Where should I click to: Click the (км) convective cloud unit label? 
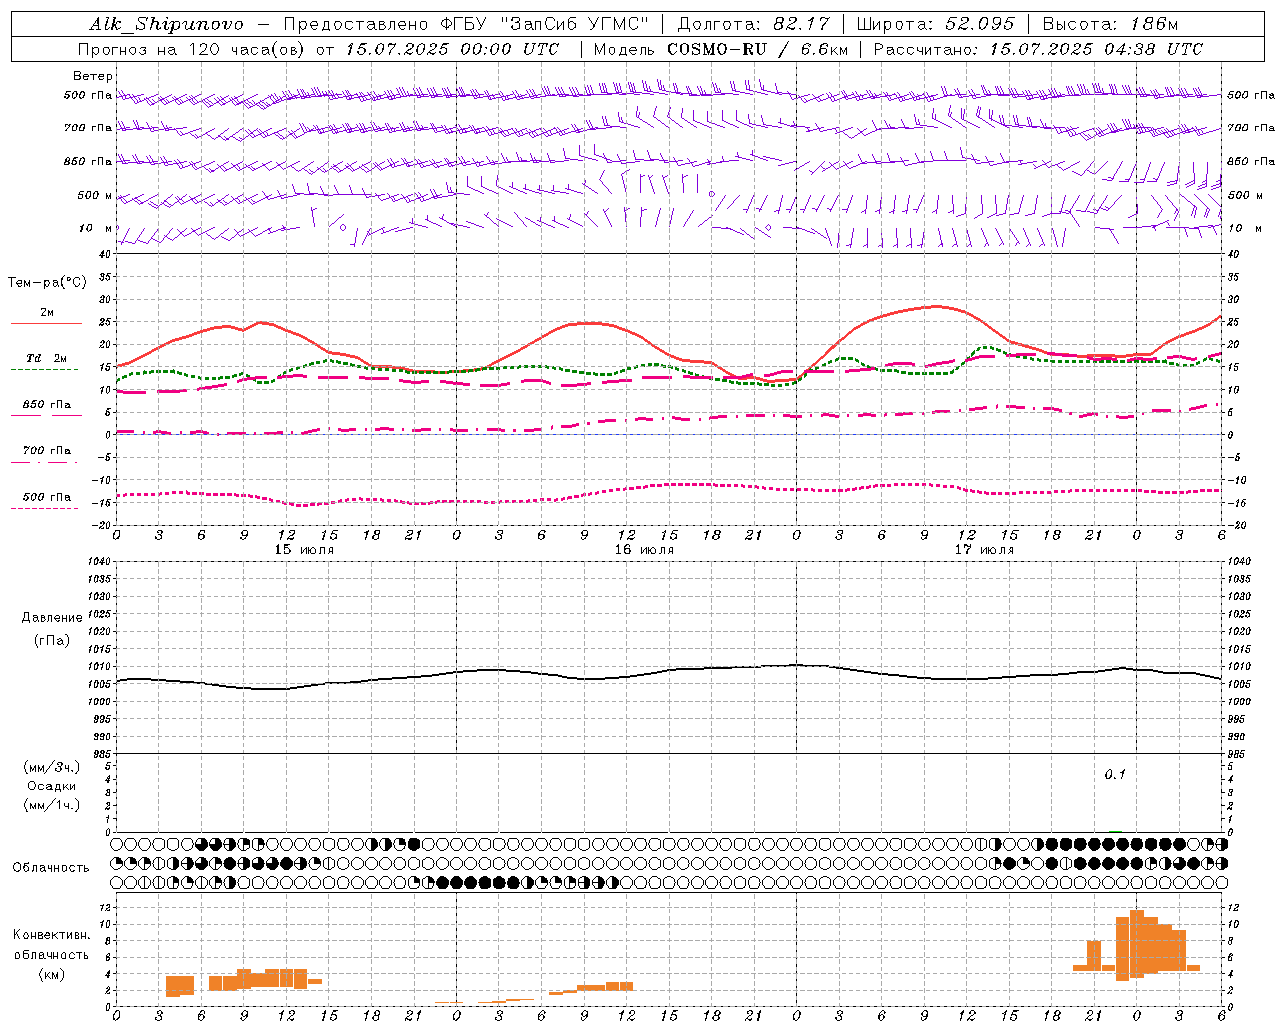[51, 974]
